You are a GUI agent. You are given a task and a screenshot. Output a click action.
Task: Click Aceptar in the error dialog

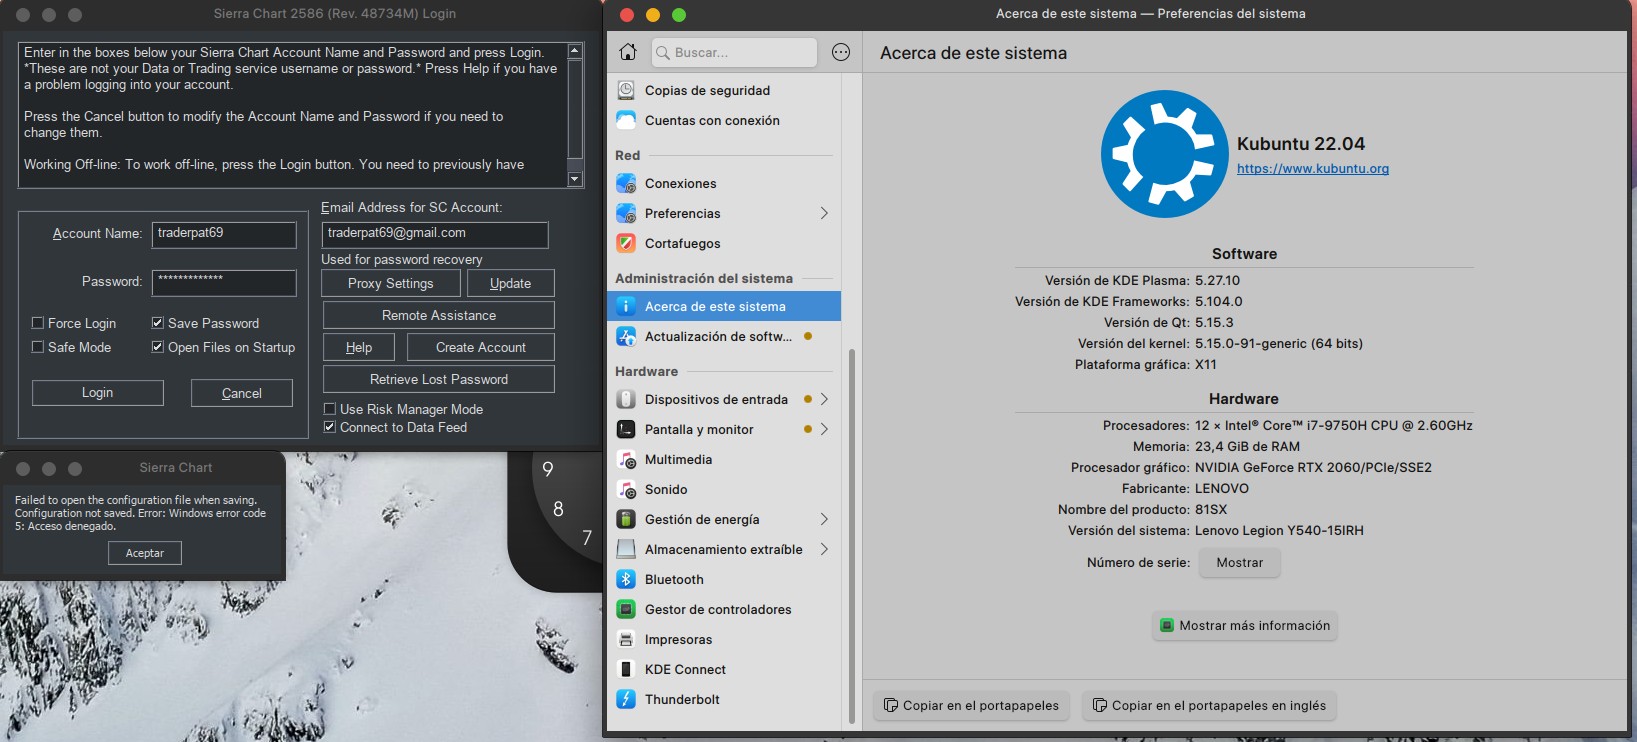coord(145,553)
